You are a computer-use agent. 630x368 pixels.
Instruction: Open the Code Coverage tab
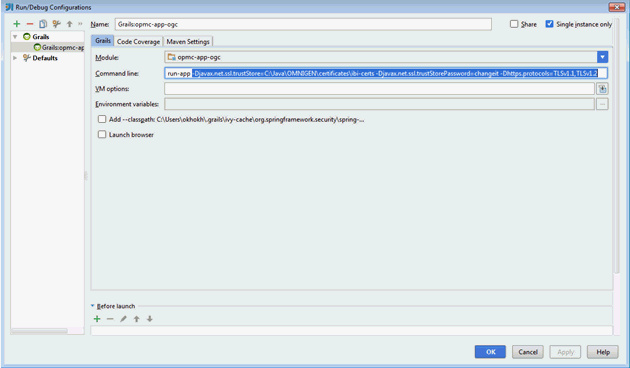(x=138, y=41)
